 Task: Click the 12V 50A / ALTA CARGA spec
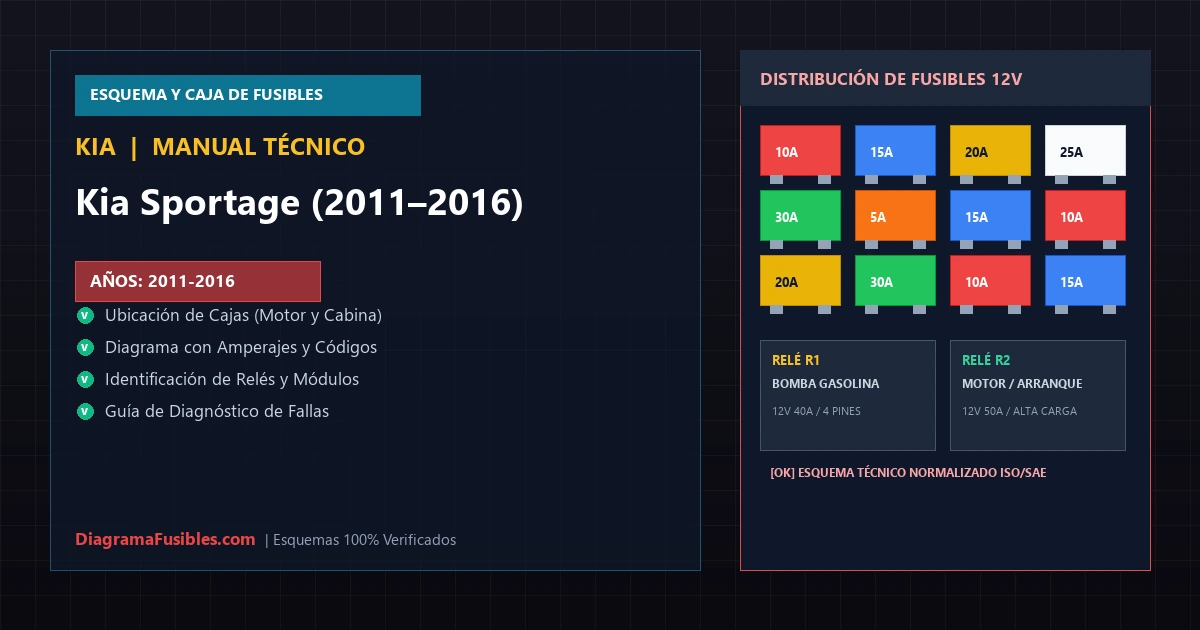(x=1019, y=411)
